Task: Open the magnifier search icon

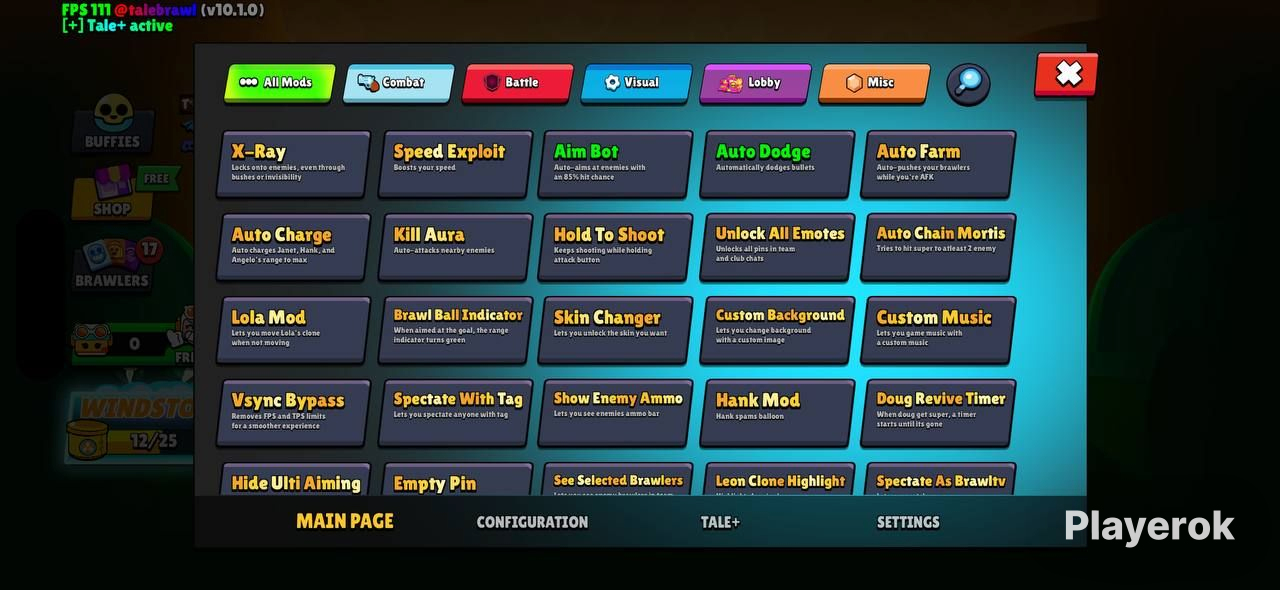Action: 968,84
